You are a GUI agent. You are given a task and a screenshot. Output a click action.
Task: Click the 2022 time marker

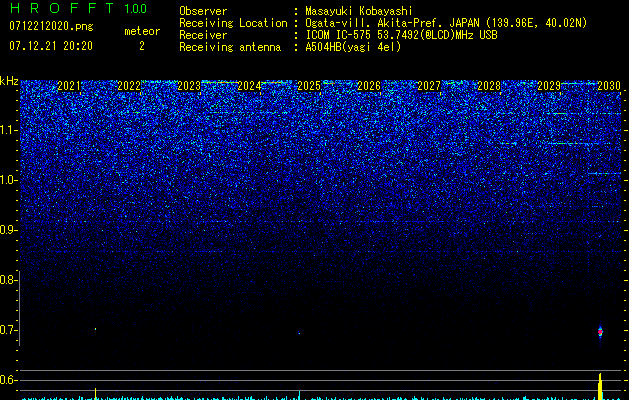click(x=129, y=86)
